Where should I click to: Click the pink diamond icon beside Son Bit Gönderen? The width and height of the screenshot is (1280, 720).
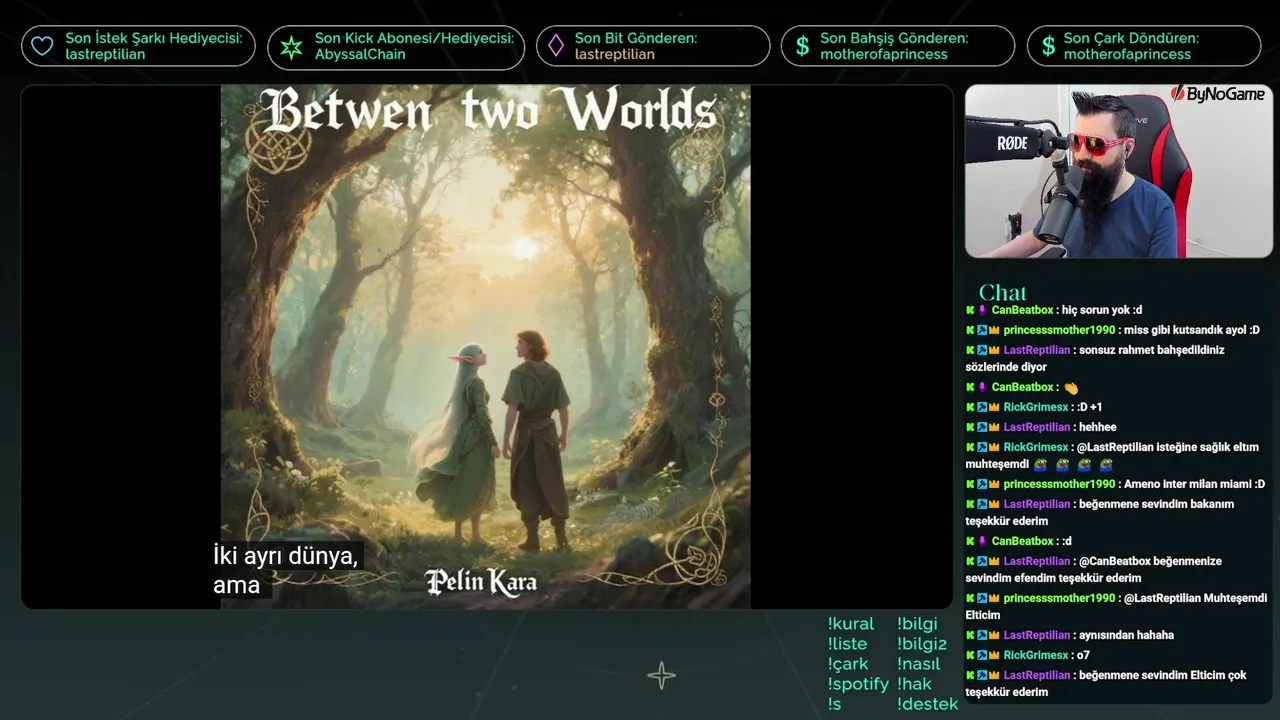555,46
